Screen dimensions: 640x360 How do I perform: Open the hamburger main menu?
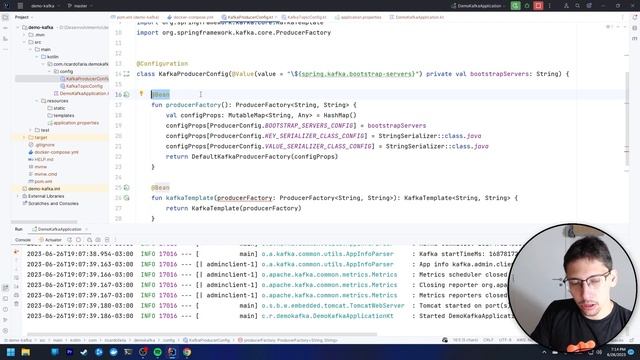point(20,6)
